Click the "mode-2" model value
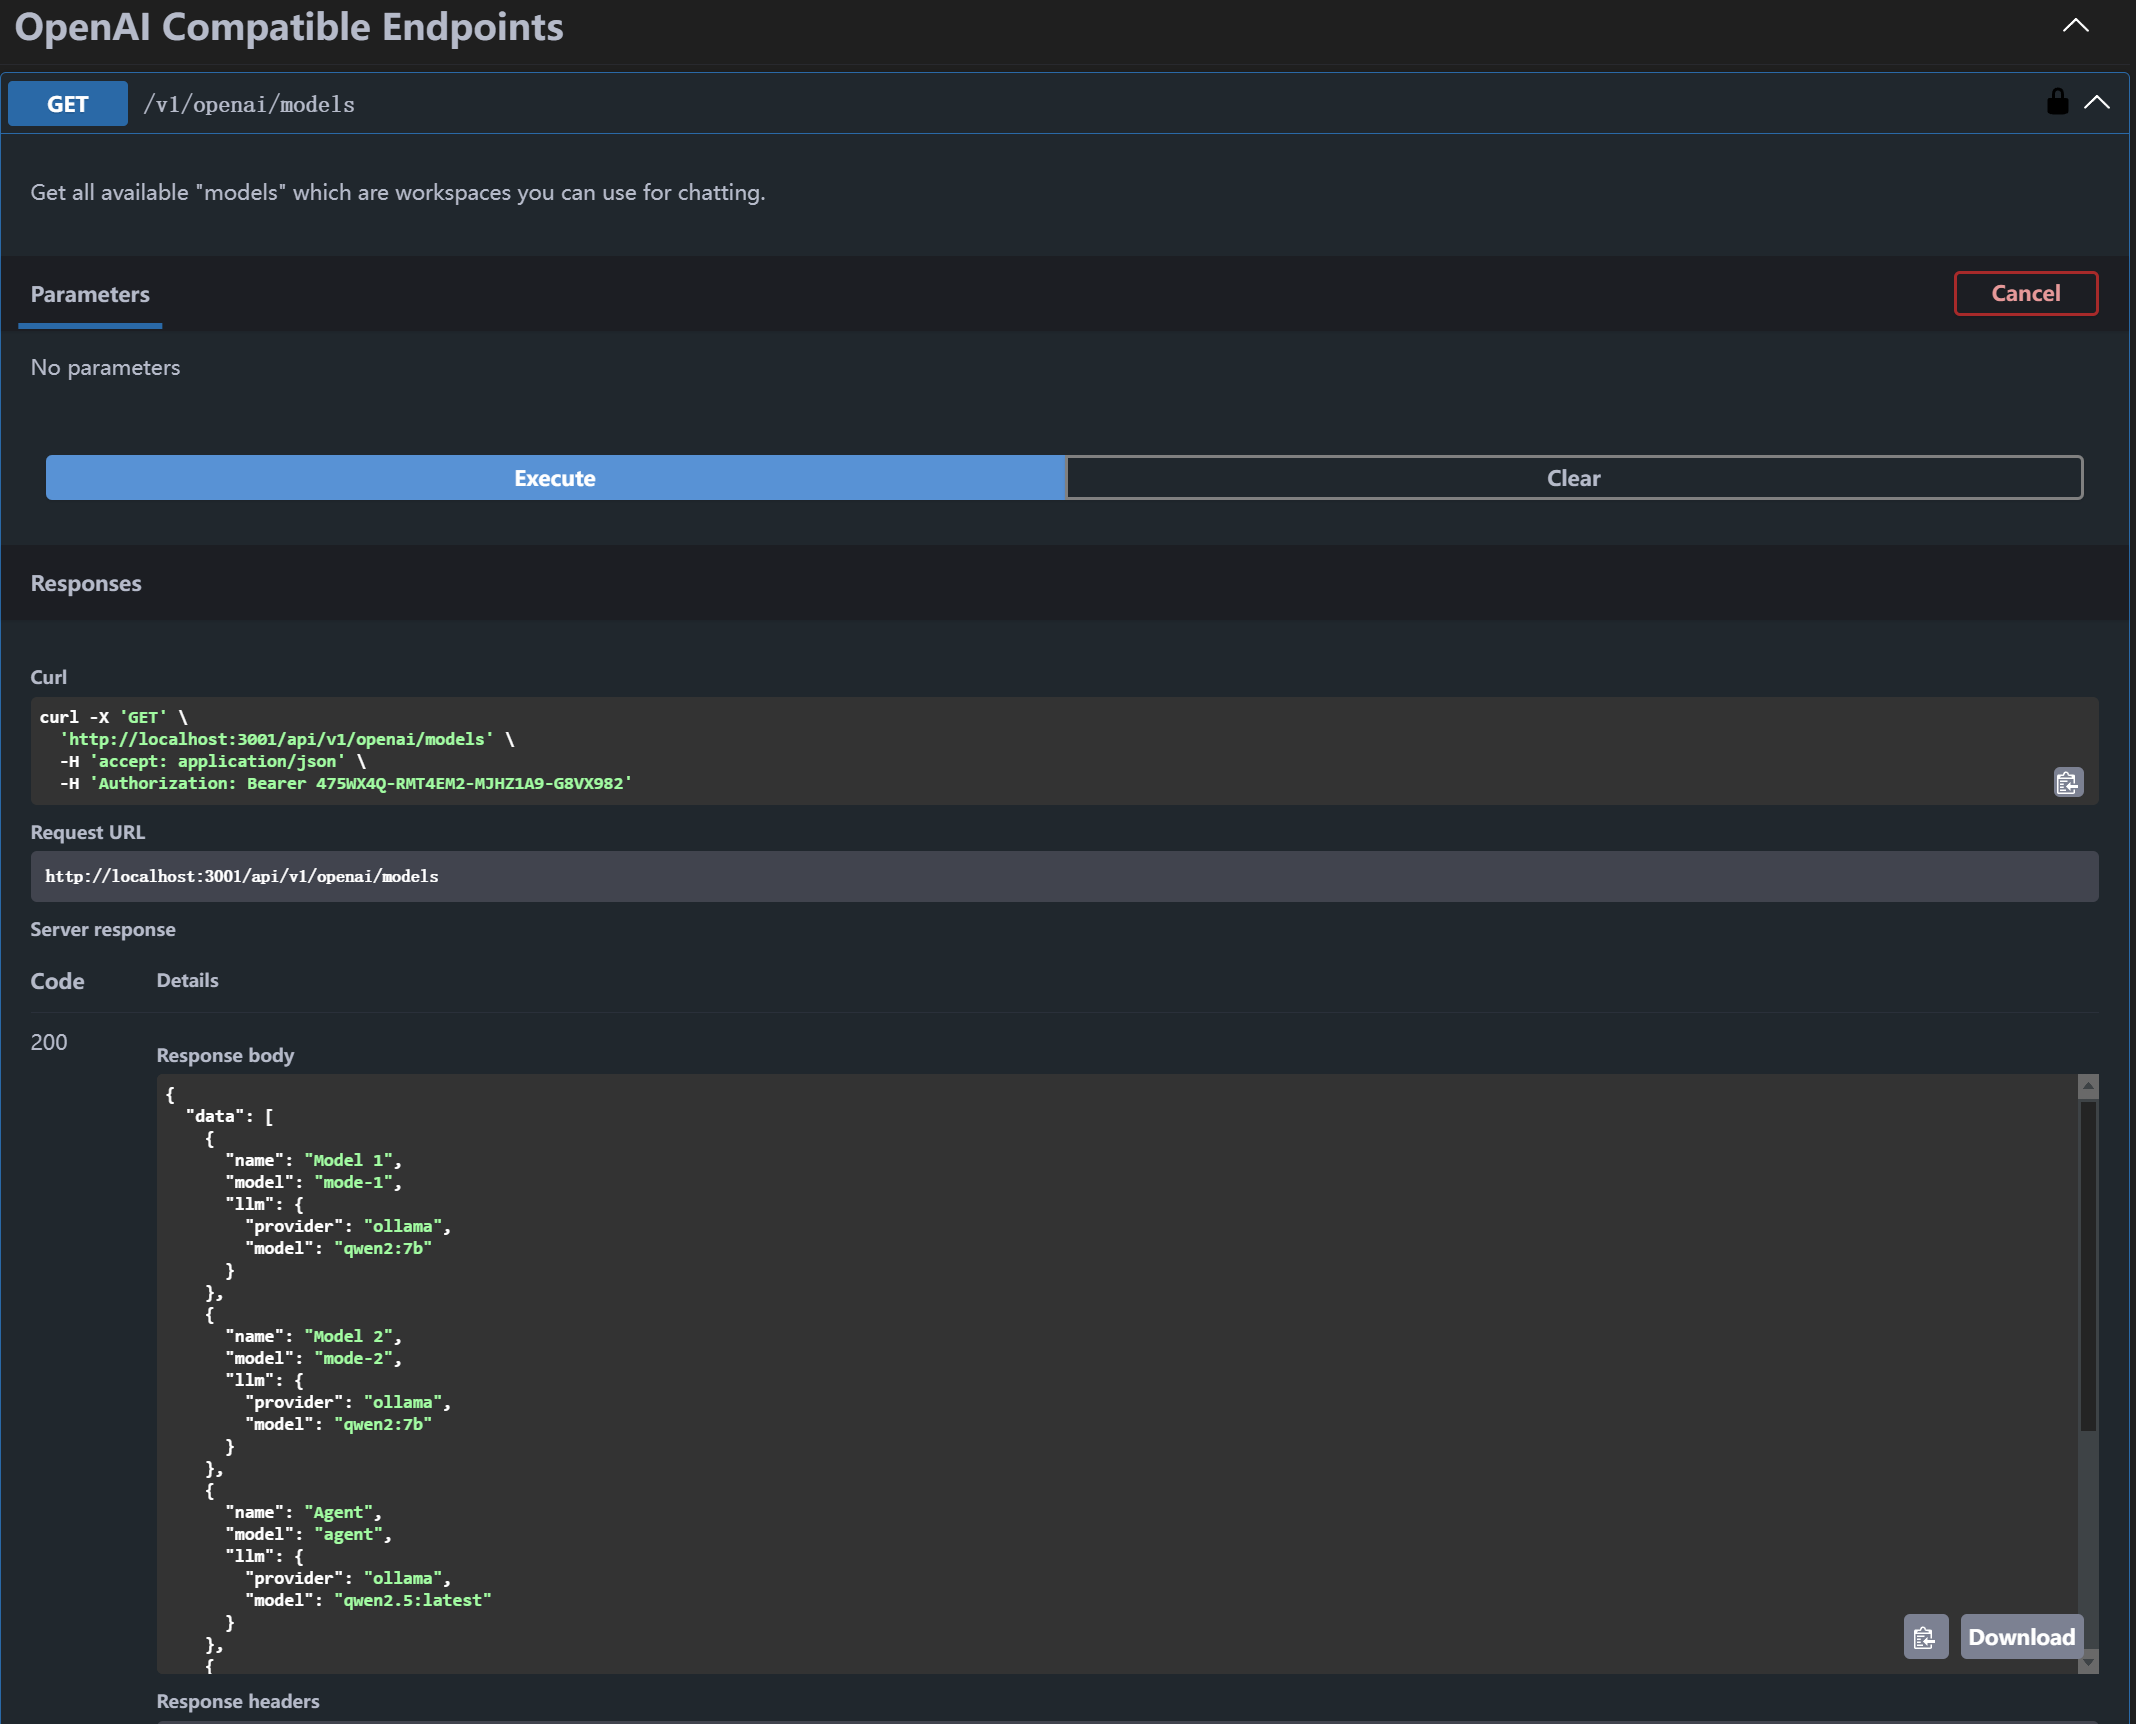The height and width of the screenshot is (1724, 2136). [354, 1358]
